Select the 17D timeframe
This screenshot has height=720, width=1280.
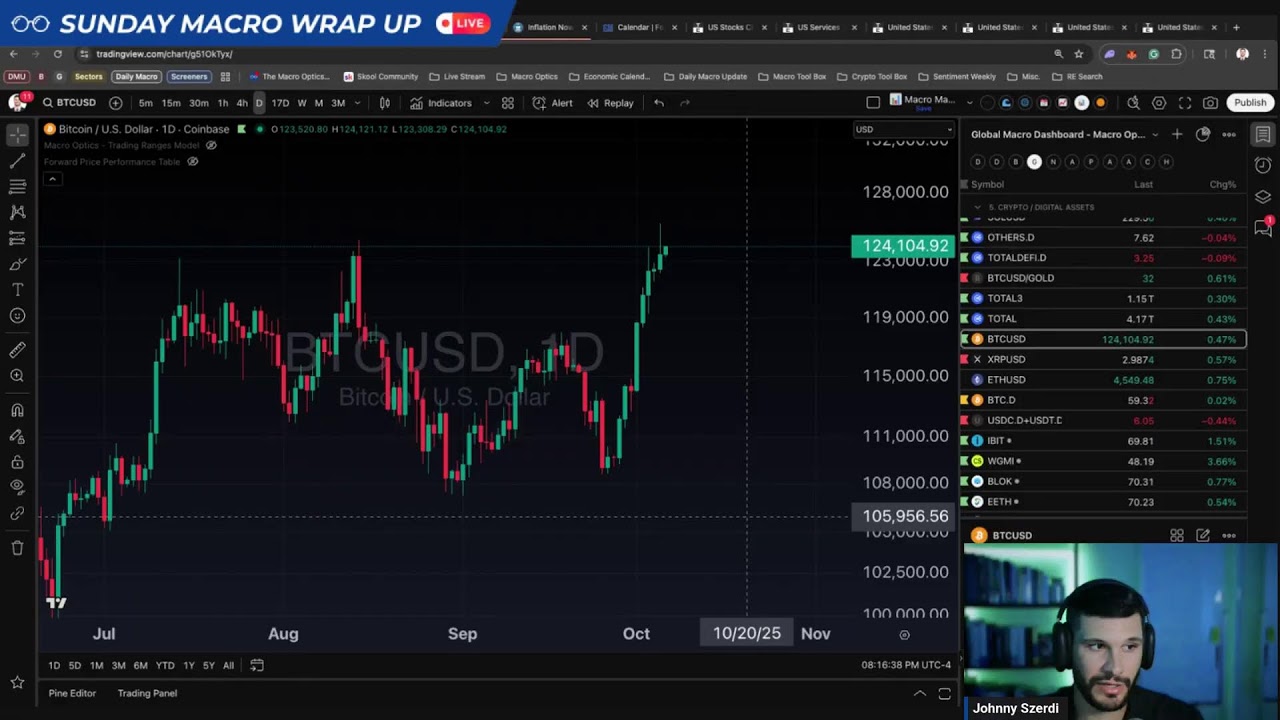click(280, 103)
